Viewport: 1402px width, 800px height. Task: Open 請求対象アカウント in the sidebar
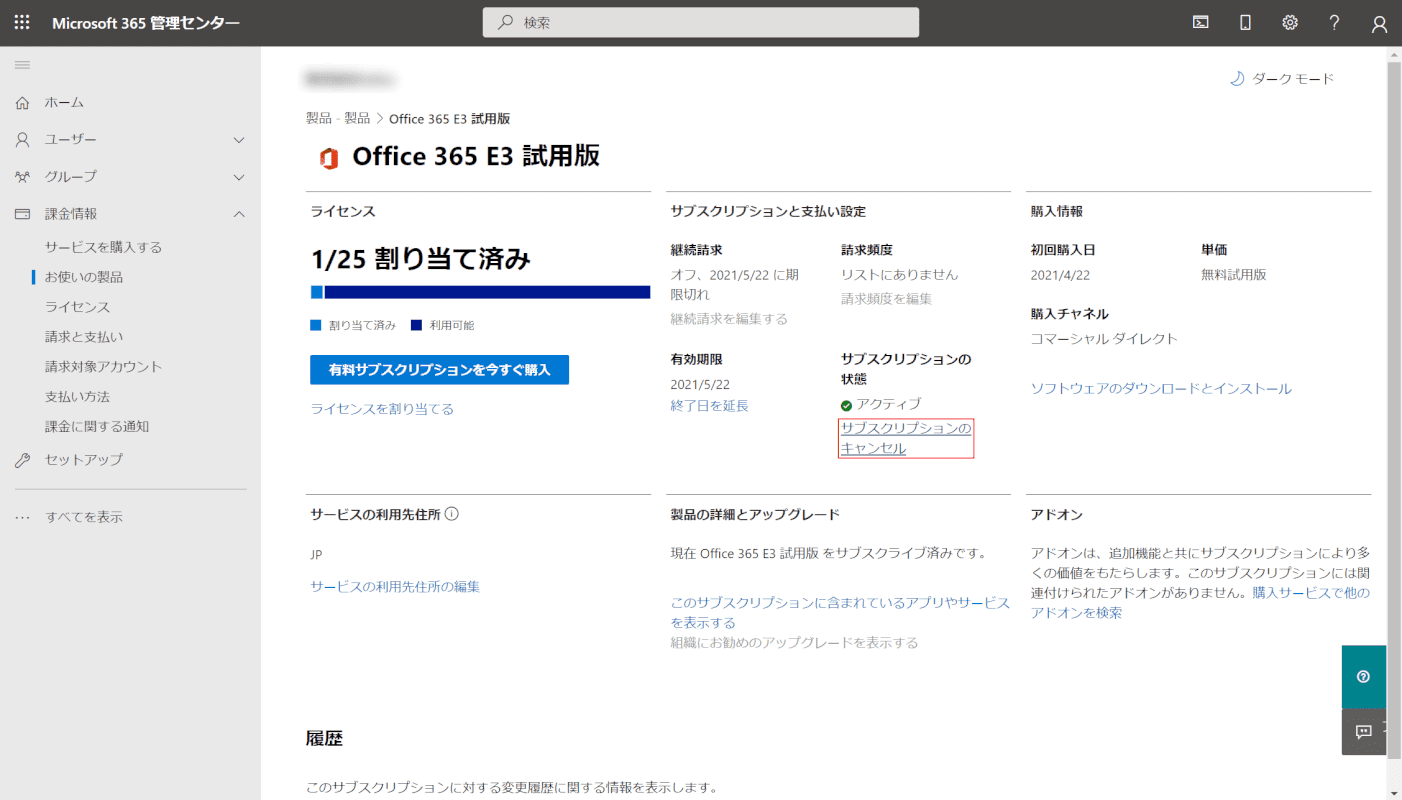103,367
